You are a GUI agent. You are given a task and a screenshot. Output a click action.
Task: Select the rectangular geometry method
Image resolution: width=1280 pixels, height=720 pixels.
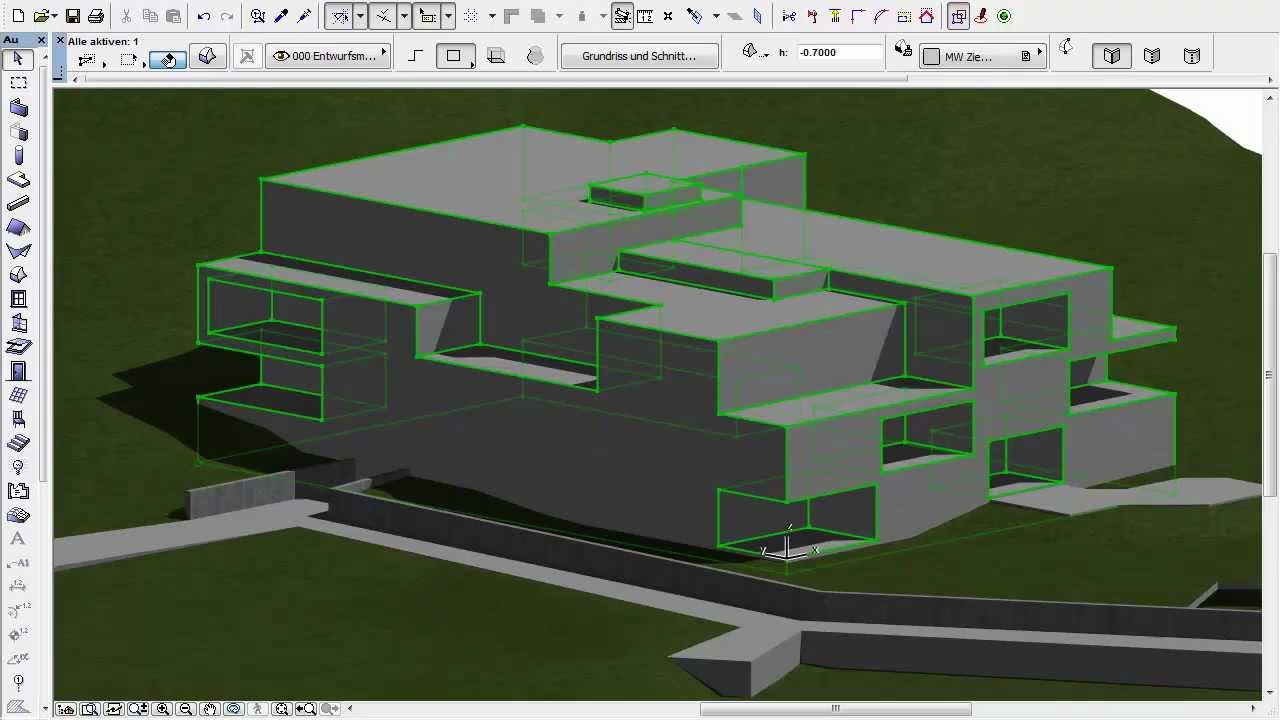(x=454, y=56)
